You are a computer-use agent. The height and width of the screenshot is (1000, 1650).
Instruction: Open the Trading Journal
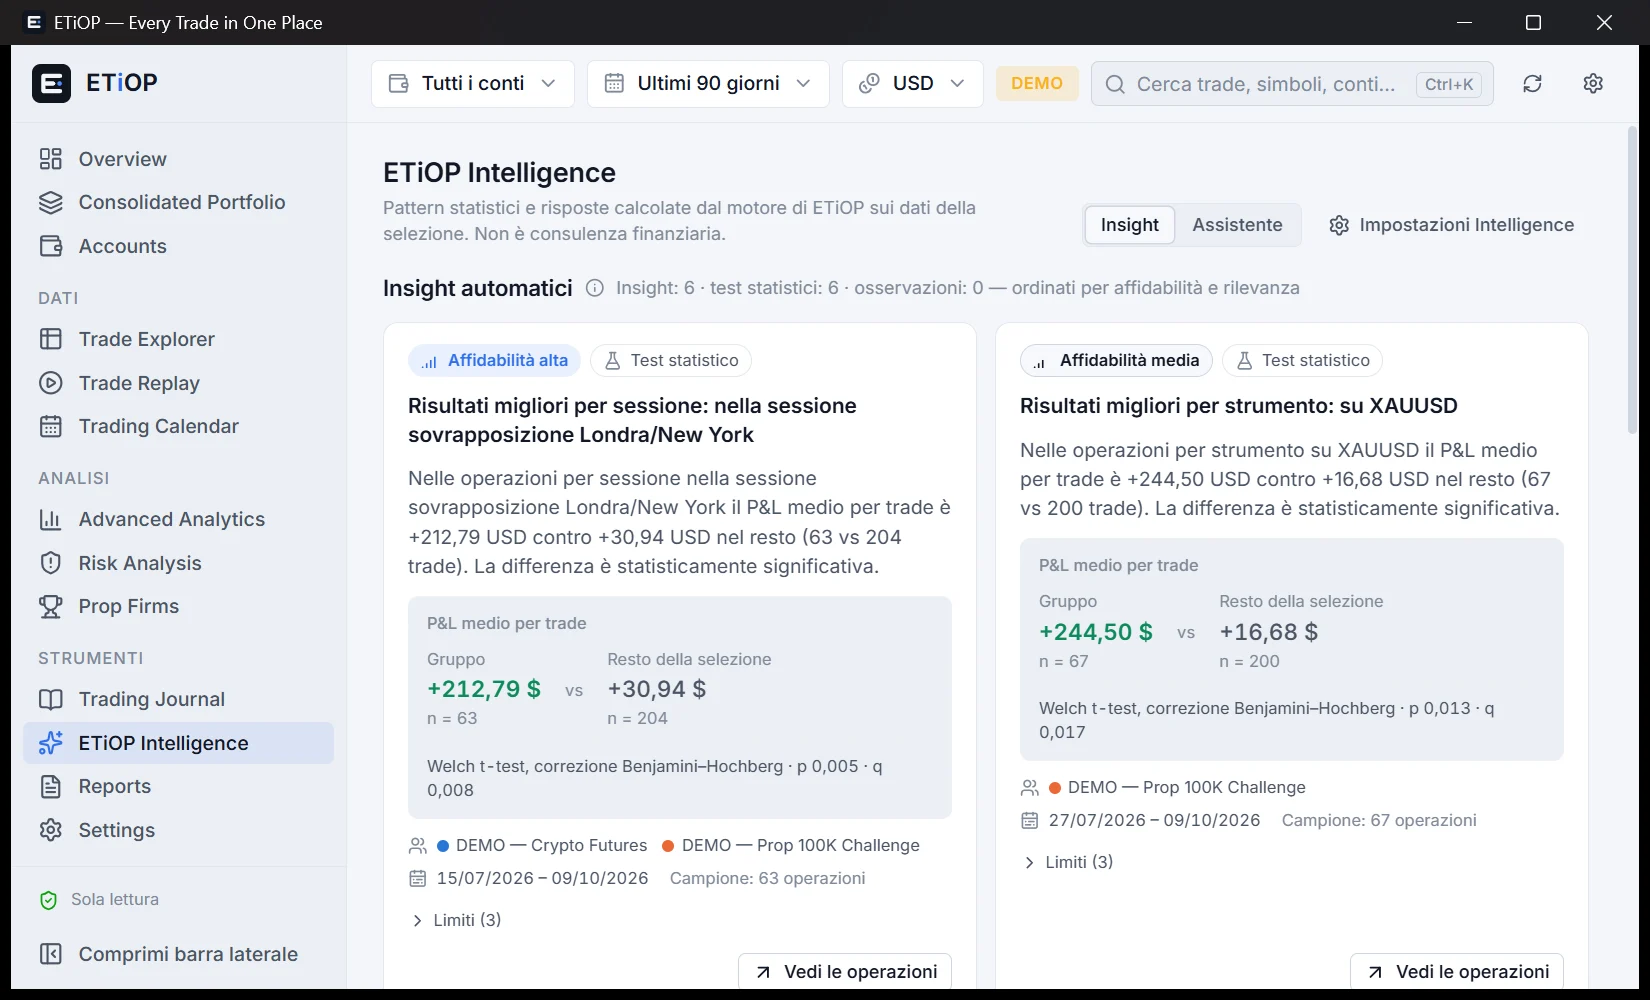178,699
